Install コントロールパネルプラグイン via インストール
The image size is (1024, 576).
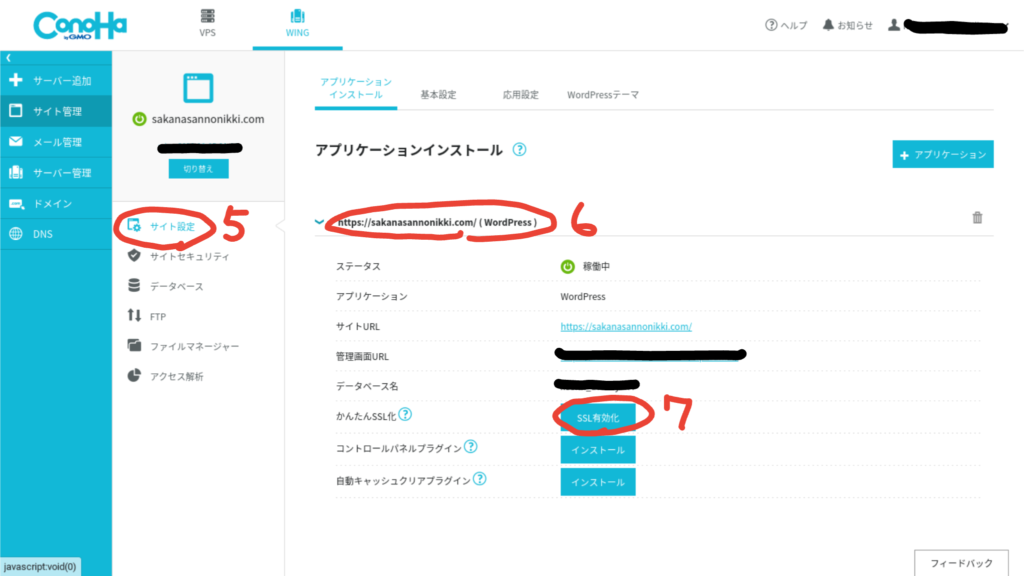pyautogui.click(x=598, y=450)
